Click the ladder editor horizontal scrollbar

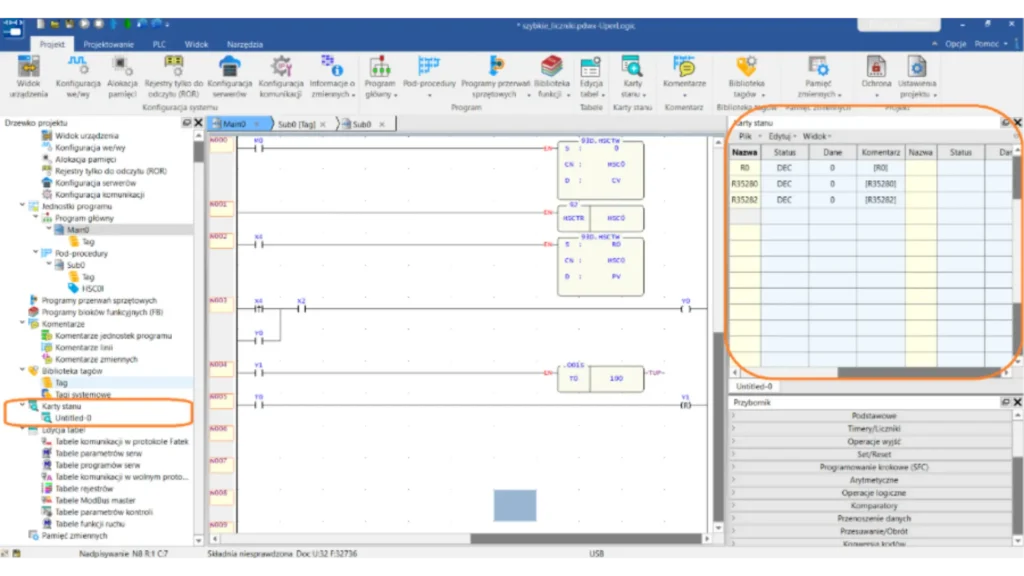[586, 539]
